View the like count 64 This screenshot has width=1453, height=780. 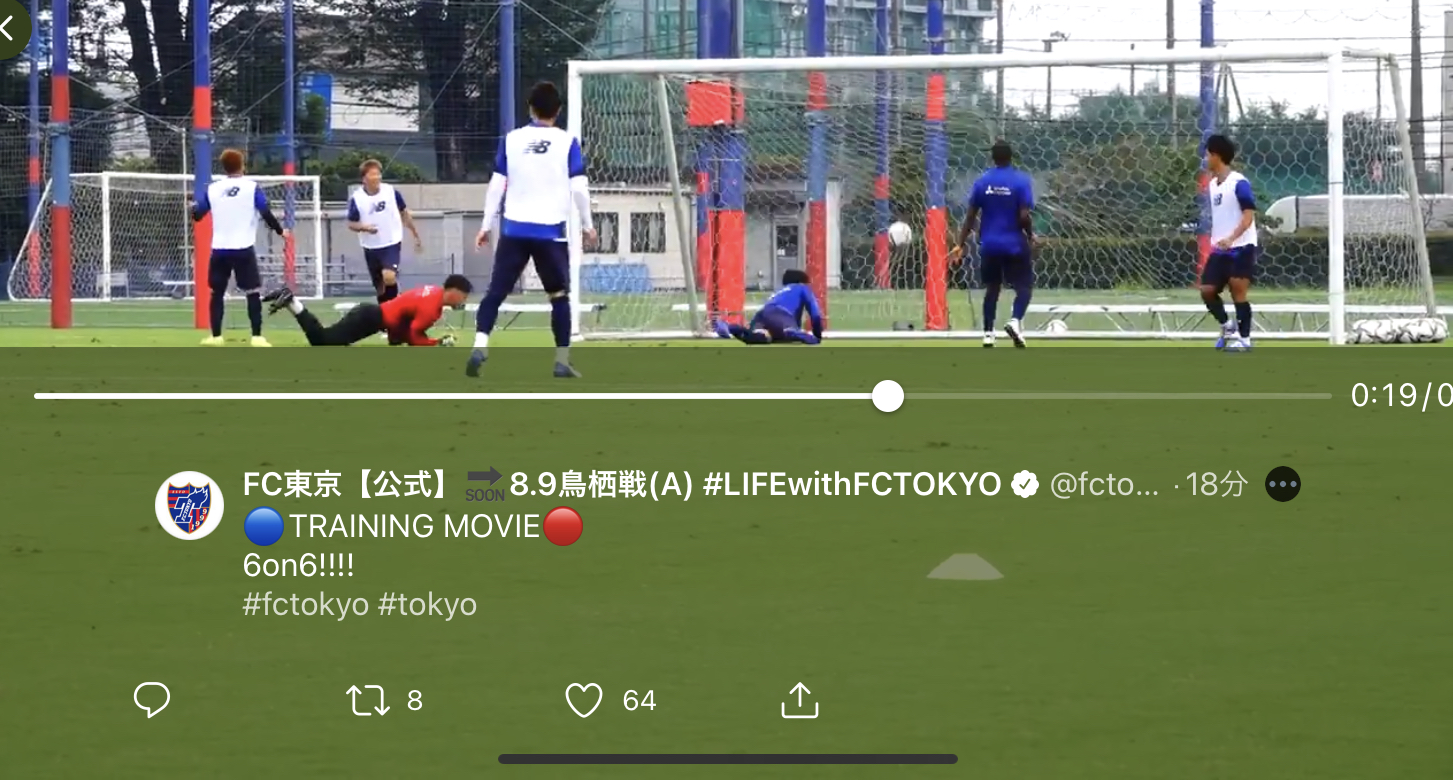pos(639,701)
